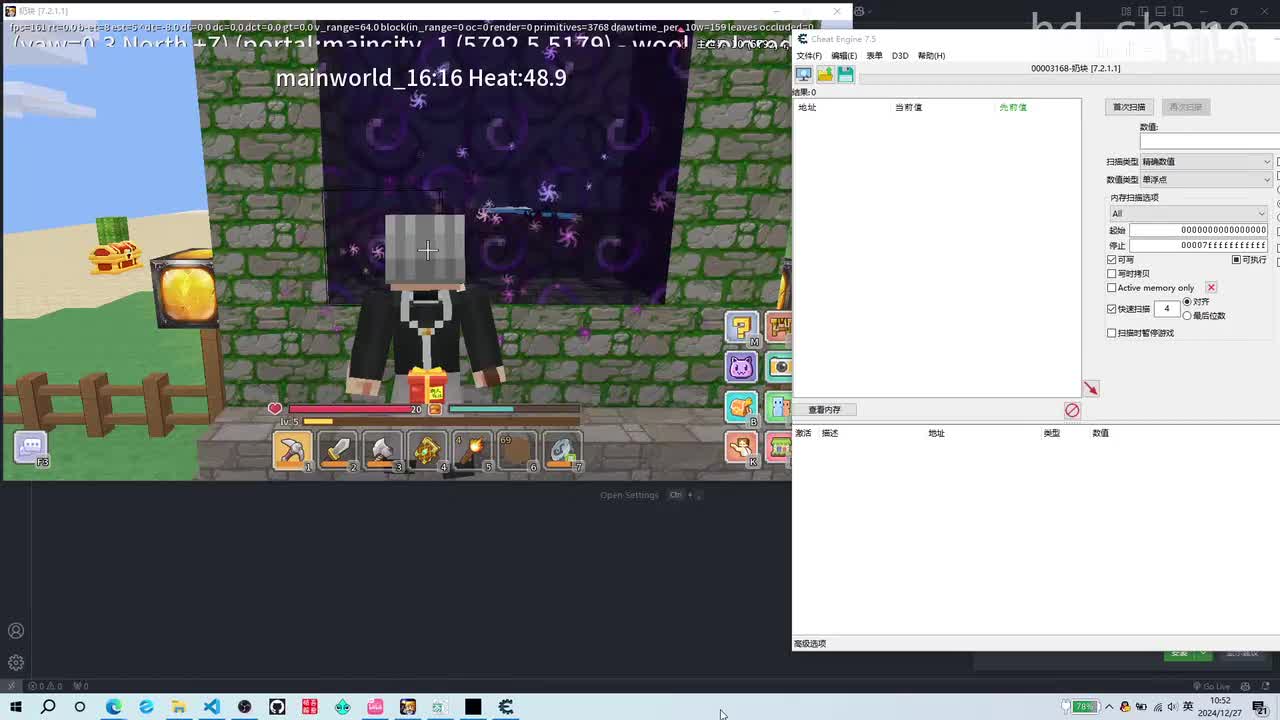This screenshot has height=720, width=1280.
Task: Click the 数值 scan value input field
Action: (1209, 142)
